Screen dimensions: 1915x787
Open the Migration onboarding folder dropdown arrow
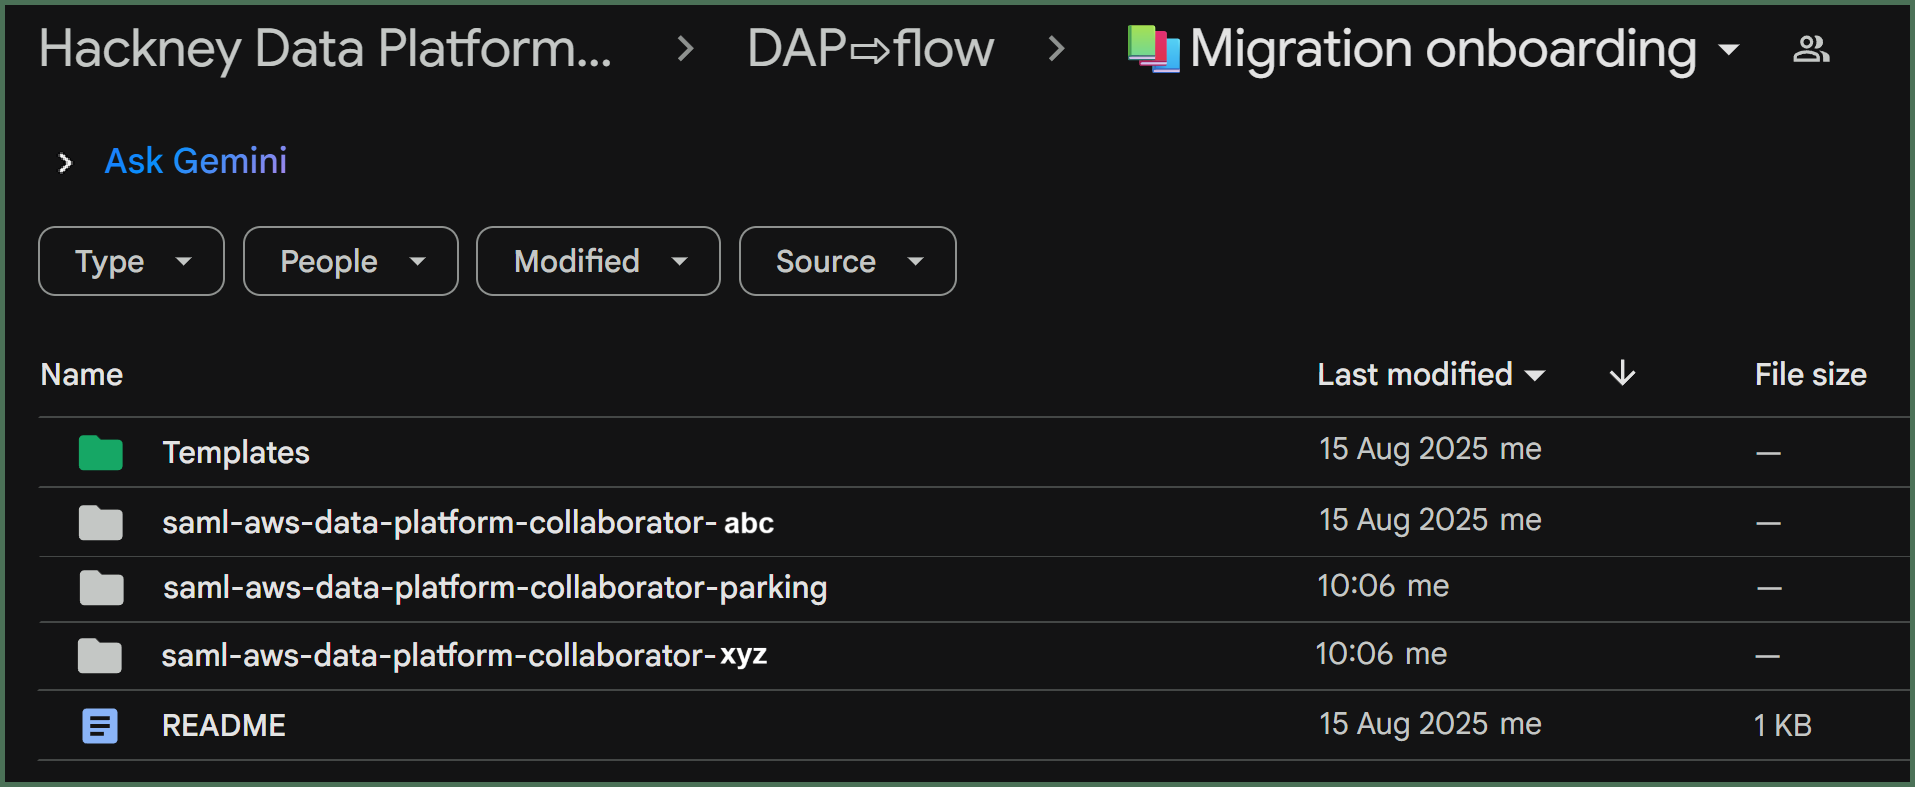point(1728,49)
